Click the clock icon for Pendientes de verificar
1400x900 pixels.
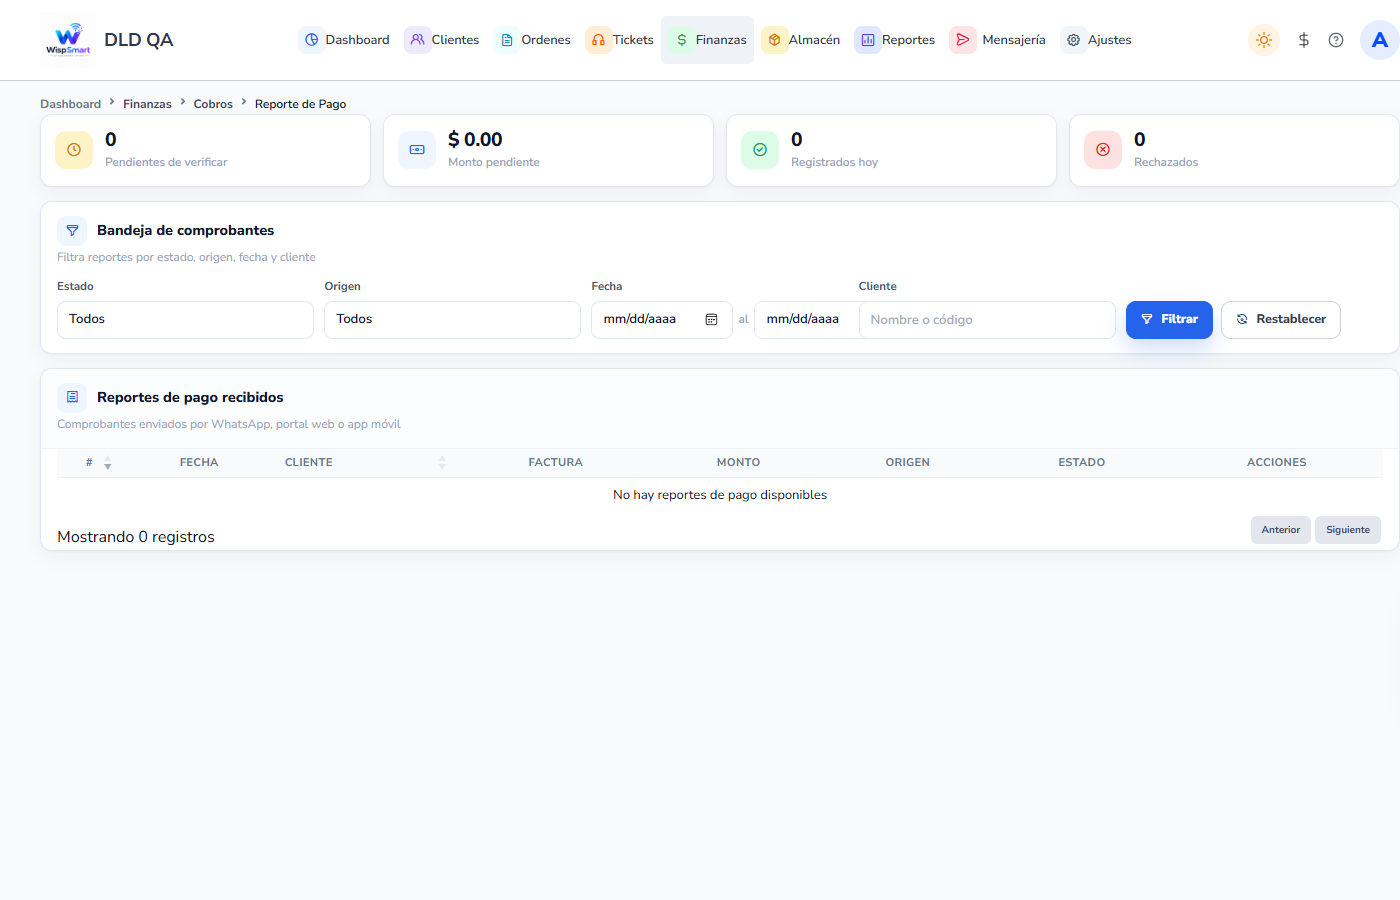tap(74, 150)
